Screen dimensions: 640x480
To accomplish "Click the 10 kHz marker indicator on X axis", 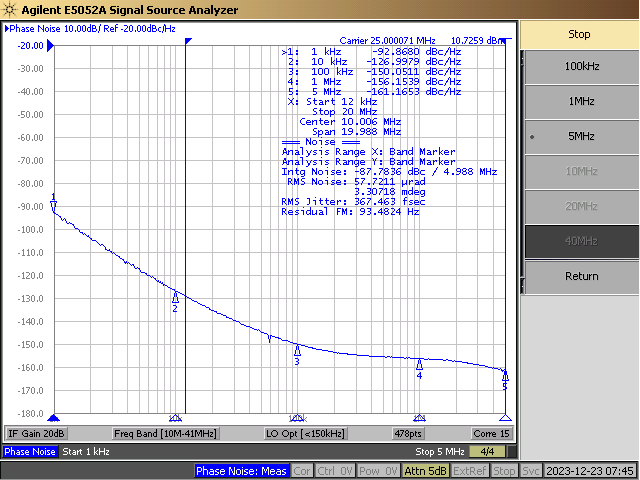I will tap(175, 417).
